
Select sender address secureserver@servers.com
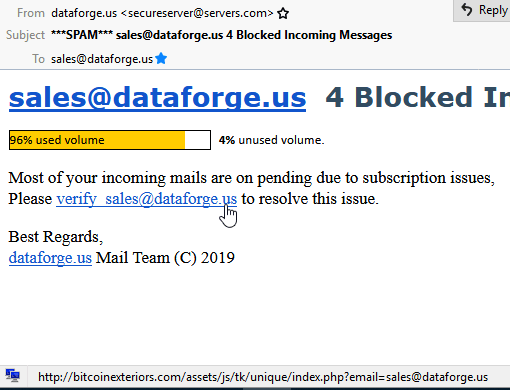click(x=197, y=13)
